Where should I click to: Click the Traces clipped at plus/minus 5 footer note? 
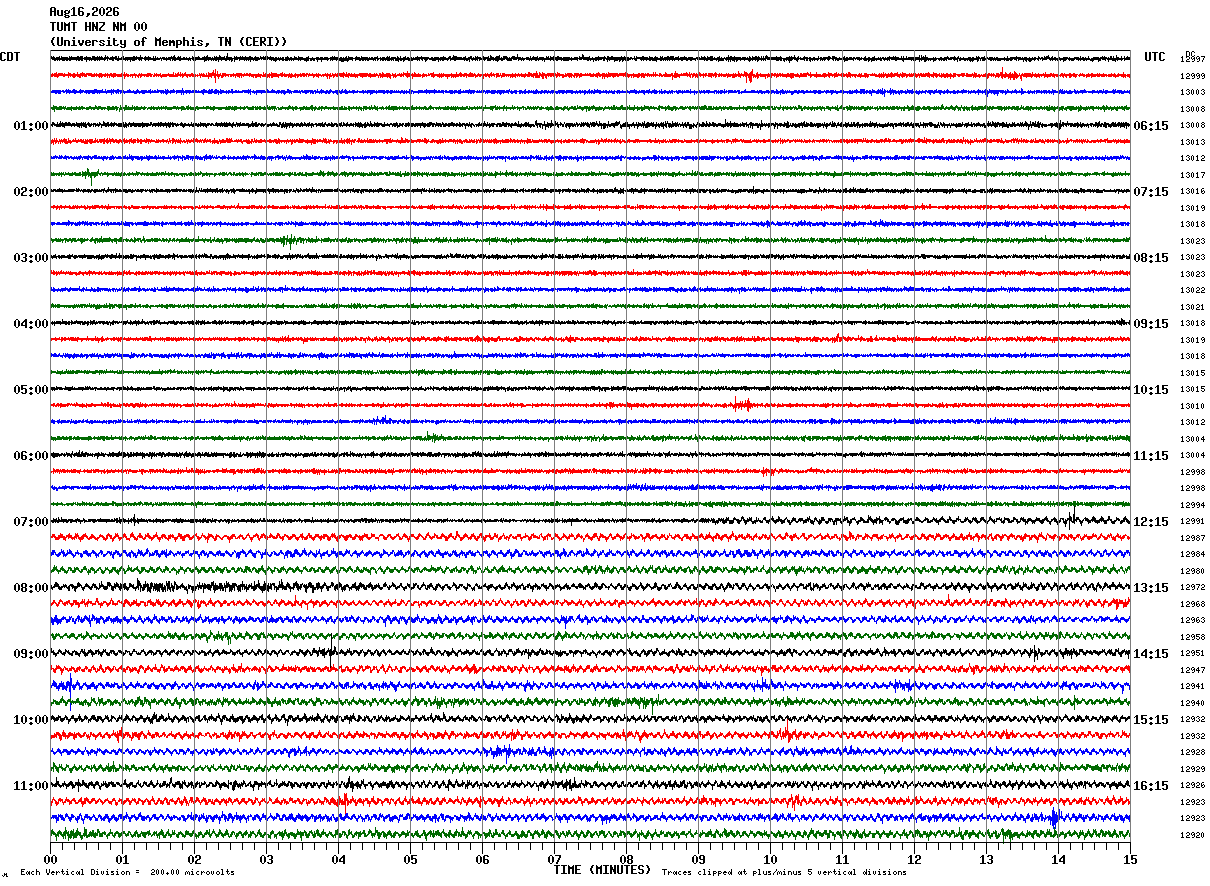(x=784, y=873)
